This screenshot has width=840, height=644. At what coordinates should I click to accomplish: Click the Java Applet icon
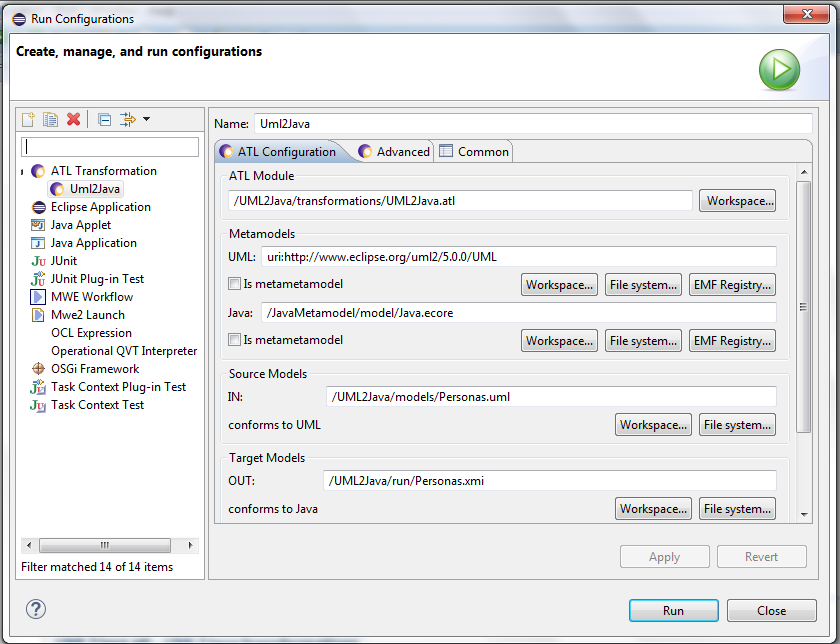(x=38, y=225)
